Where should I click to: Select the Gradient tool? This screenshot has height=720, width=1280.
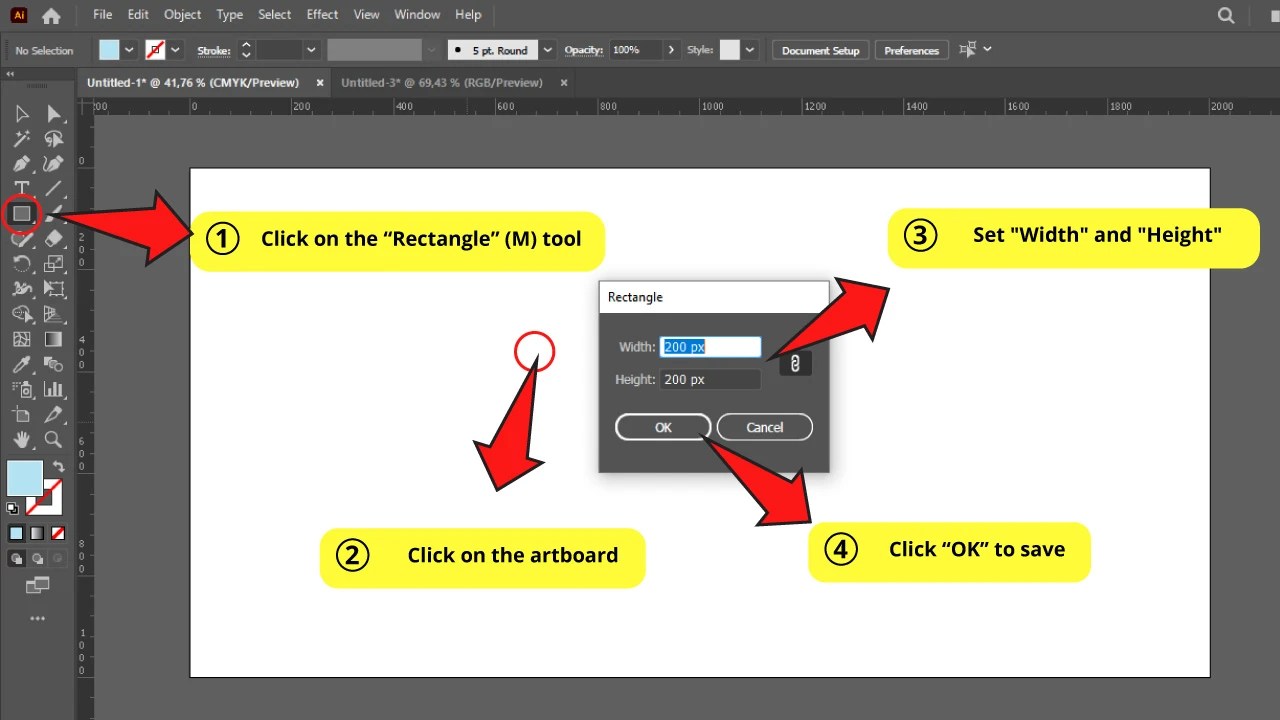52,339
